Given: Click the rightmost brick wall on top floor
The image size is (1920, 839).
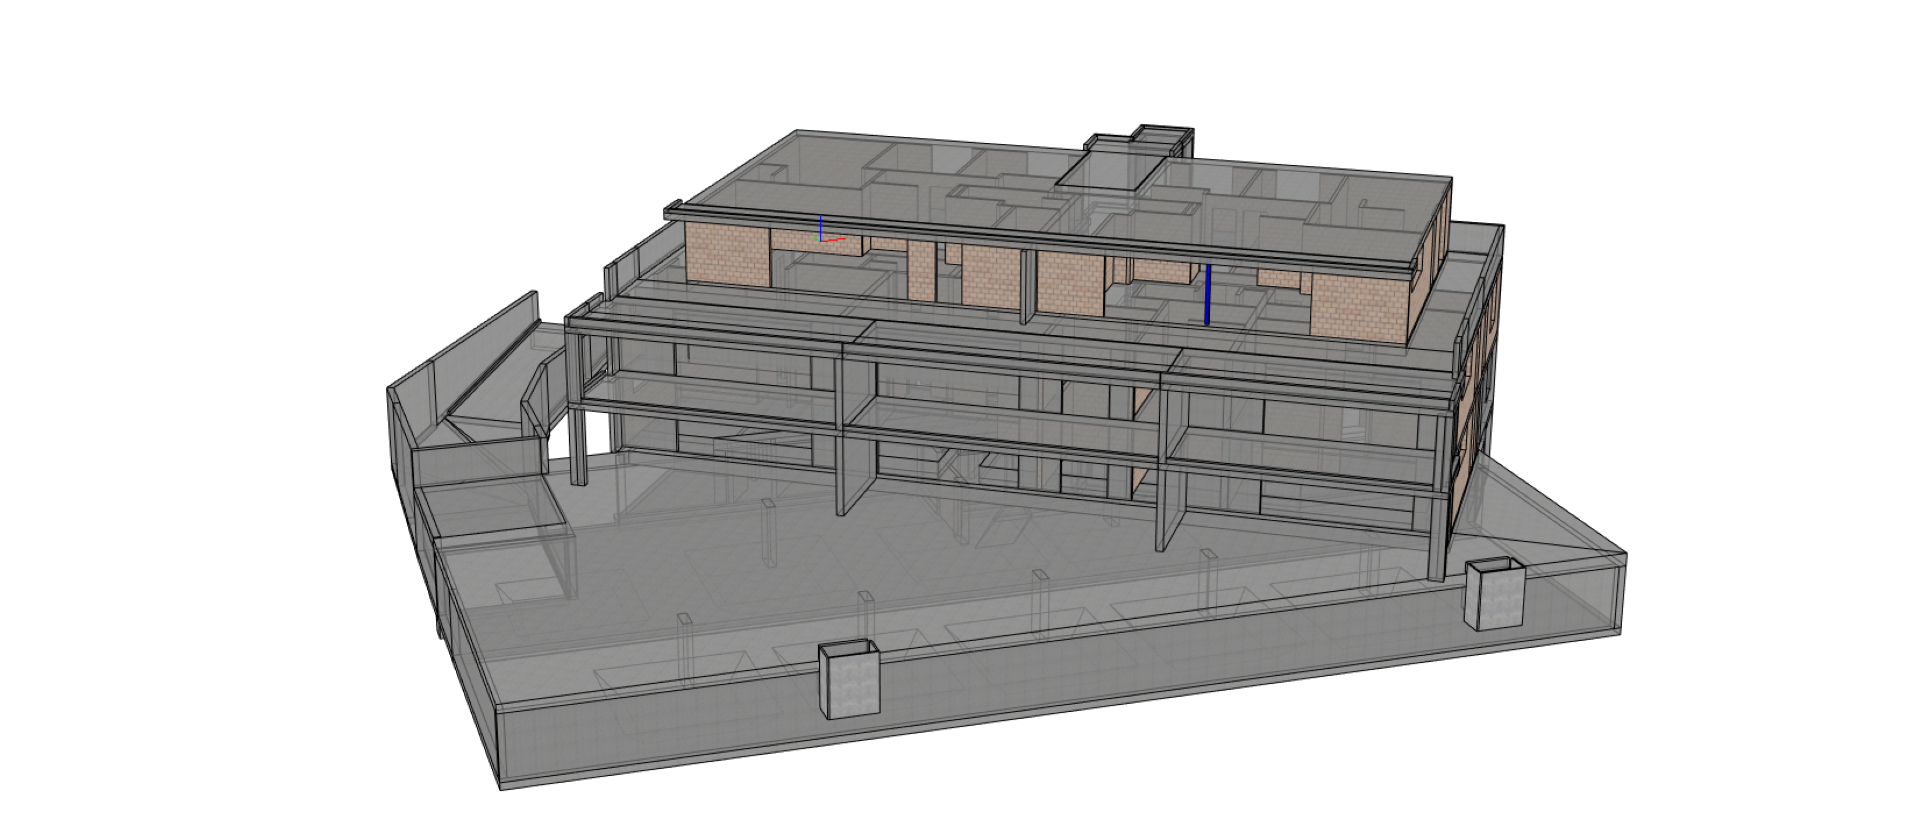Looking at the screenshot, I should 1356,308.
